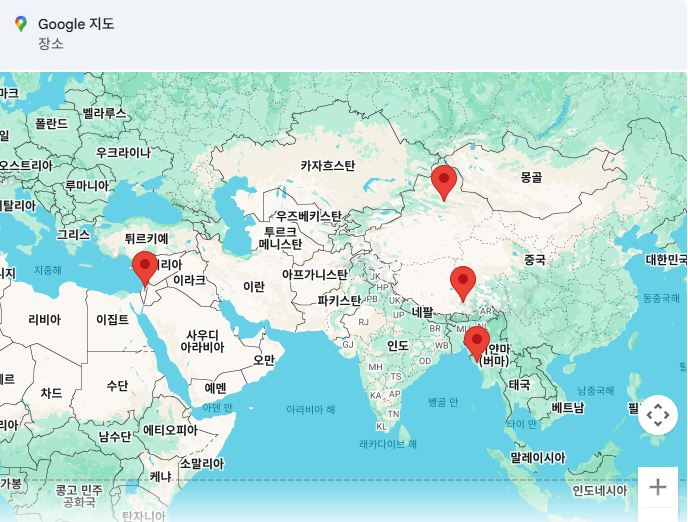The width and height of the screenshot is (688, 522).
Task: Click the 사우디 아라비아 label
Action: pyautogui.click(x=202, y=341)
